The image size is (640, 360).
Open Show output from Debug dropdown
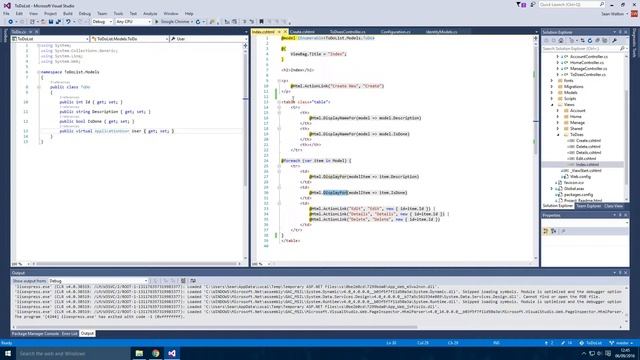click(x=98, y=281)
